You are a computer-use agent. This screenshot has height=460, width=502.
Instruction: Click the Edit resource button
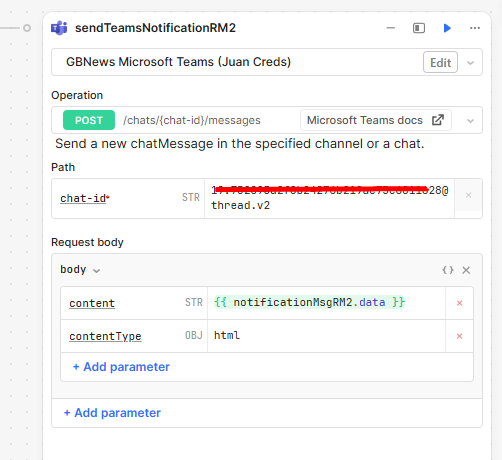[440, 62]
